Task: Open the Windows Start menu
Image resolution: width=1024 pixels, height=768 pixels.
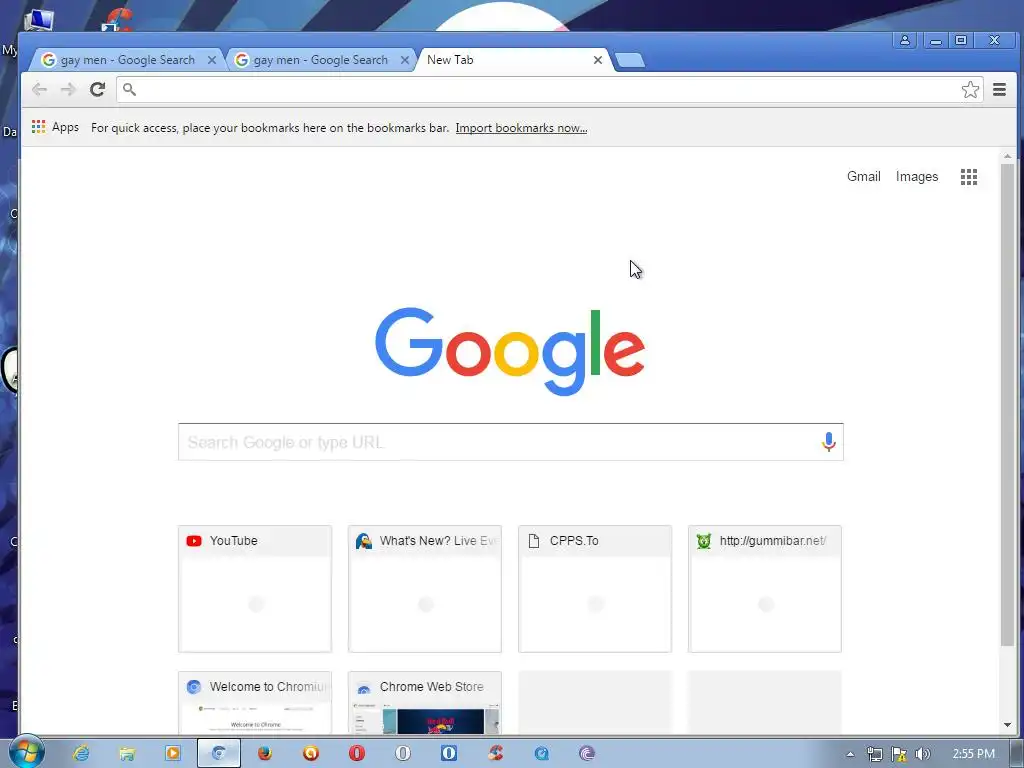Action: coord(27,753)
